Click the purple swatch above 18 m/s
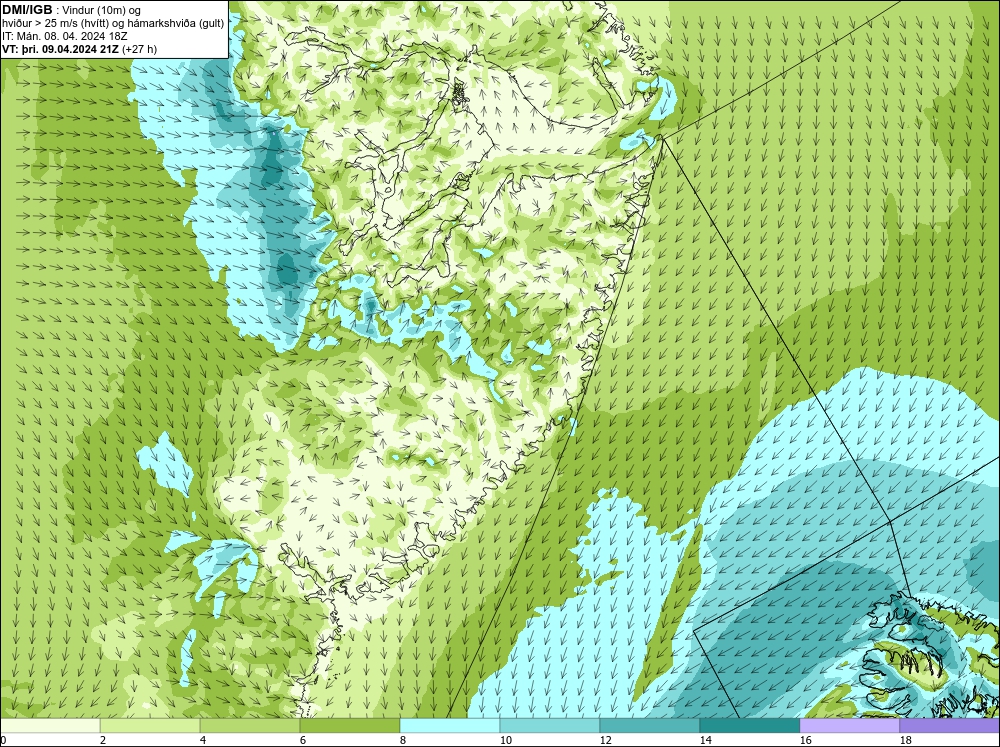Image resolution: width=1000 pixels, height=747 pixels. pyautogui.click(x=950, y=726)
